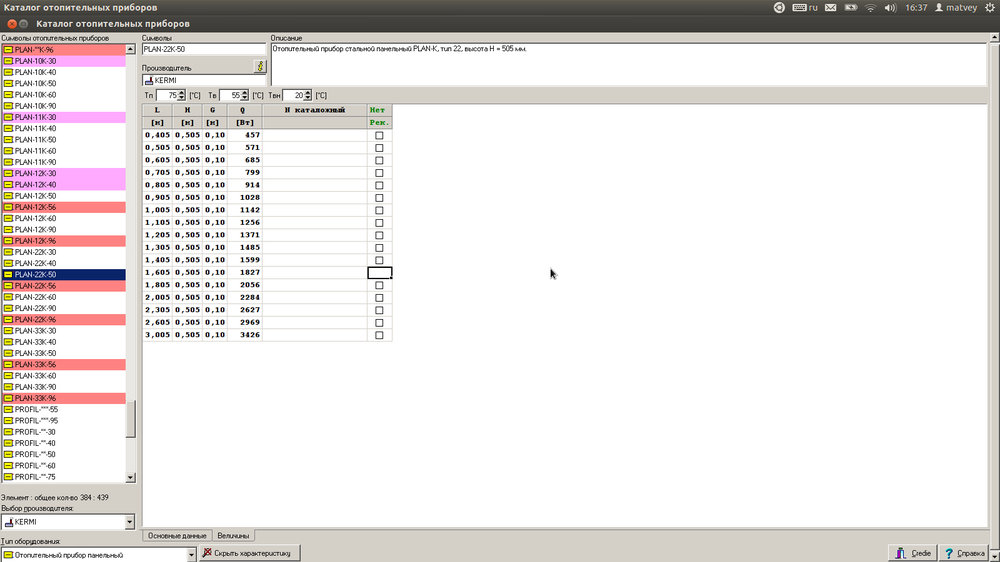Select the Величины tab
Screen dimensions: 1000x562
click(234, 536)
